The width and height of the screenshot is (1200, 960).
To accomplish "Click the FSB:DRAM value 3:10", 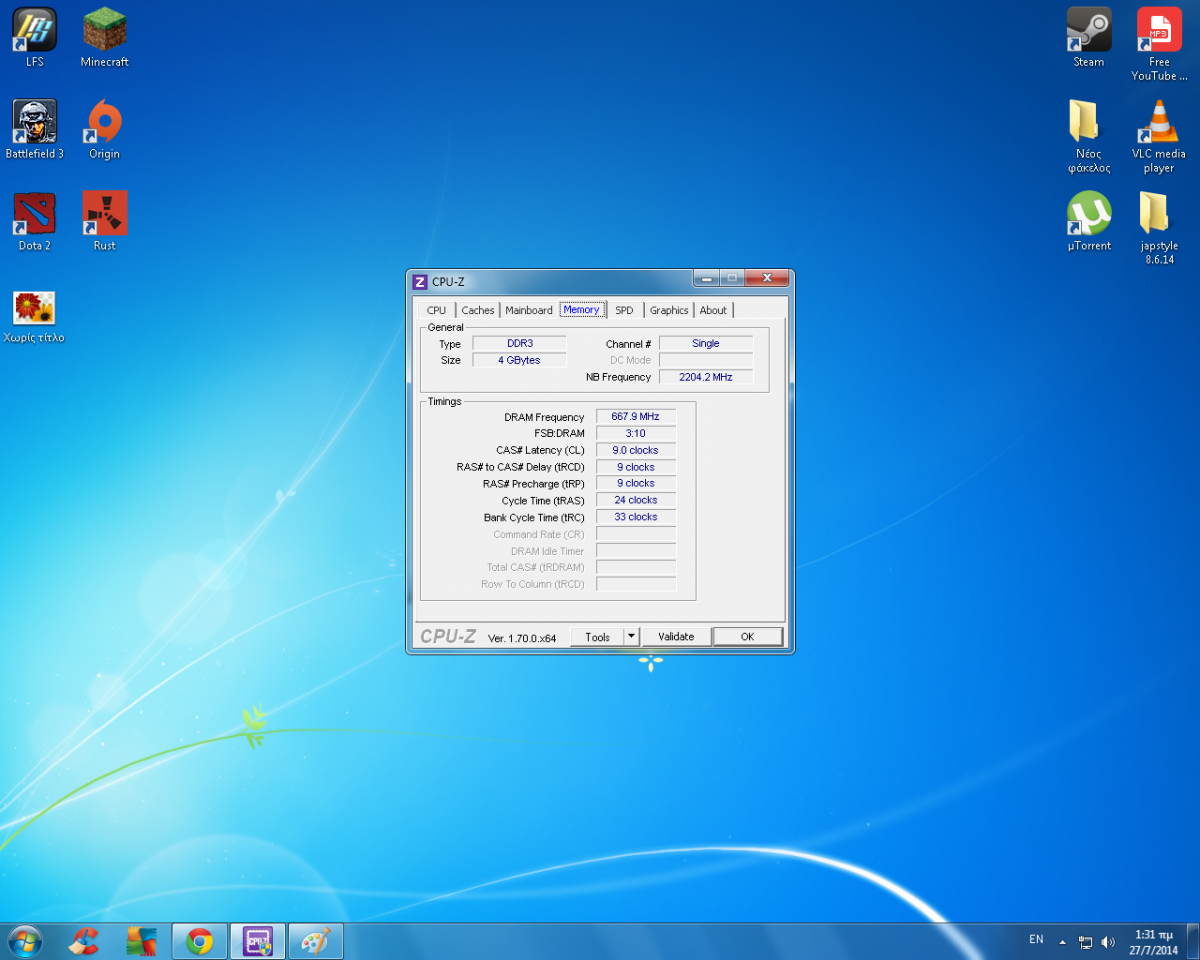I will [636, 433].
